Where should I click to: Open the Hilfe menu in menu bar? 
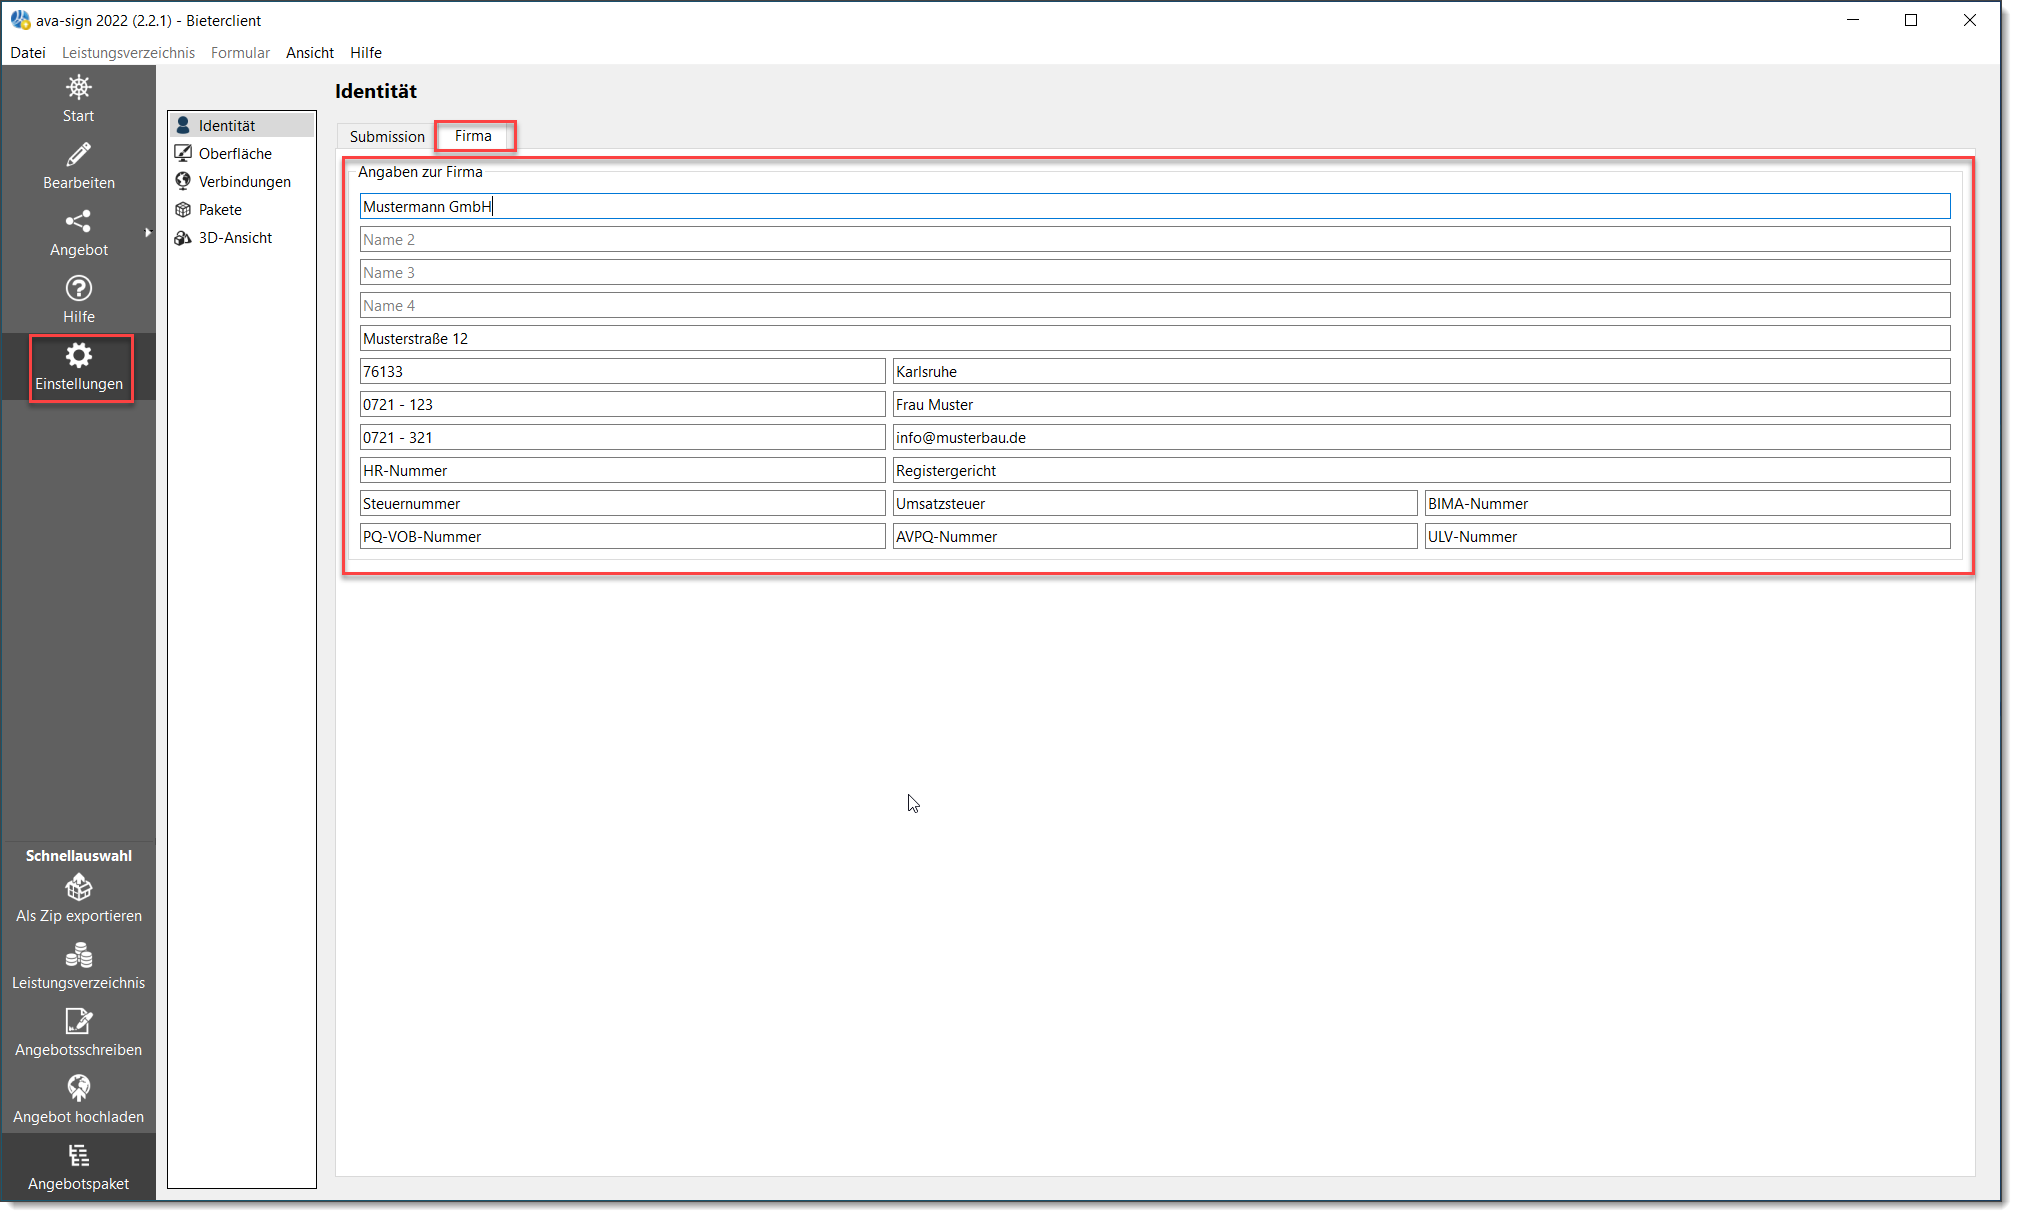[x=366, y=52]
